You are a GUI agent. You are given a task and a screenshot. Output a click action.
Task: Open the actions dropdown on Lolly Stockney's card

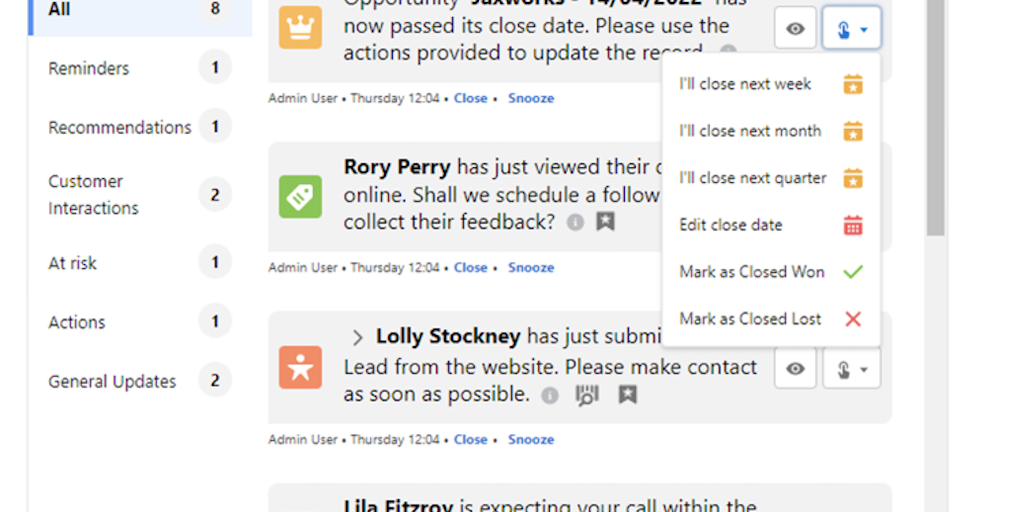pos(851,369)
